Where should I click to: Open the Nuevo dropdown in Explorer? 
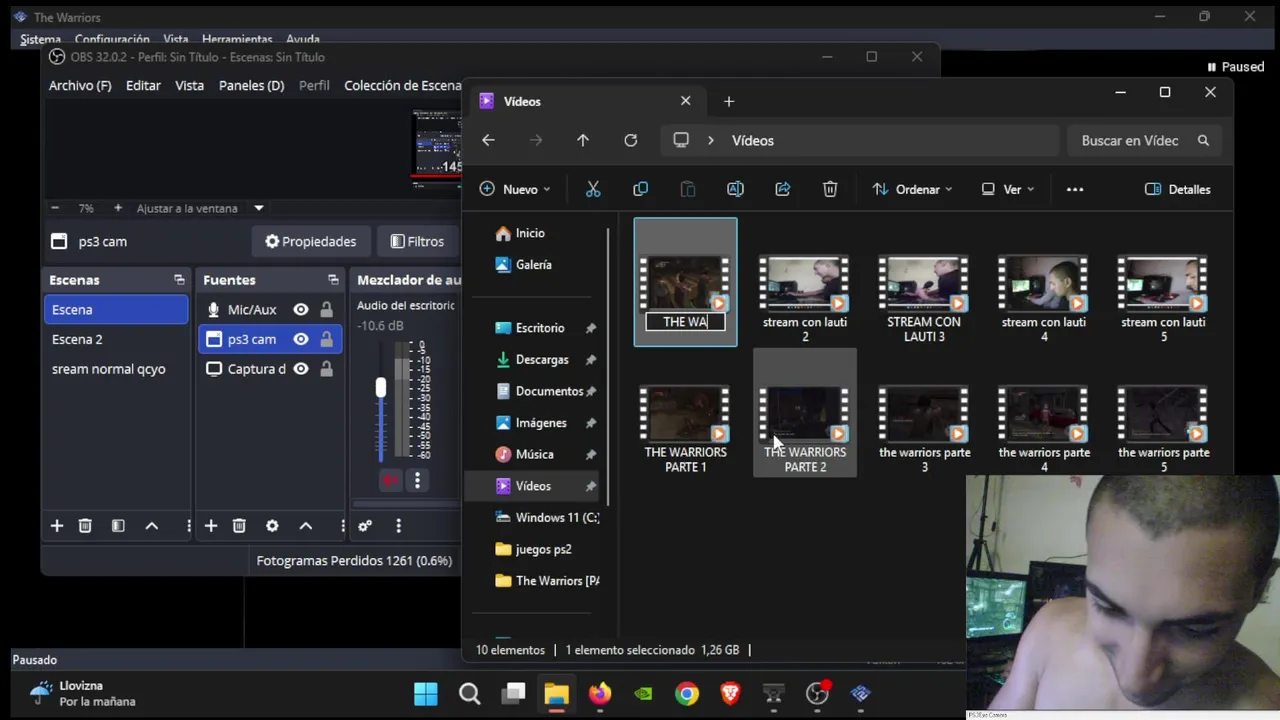point(515,189)
